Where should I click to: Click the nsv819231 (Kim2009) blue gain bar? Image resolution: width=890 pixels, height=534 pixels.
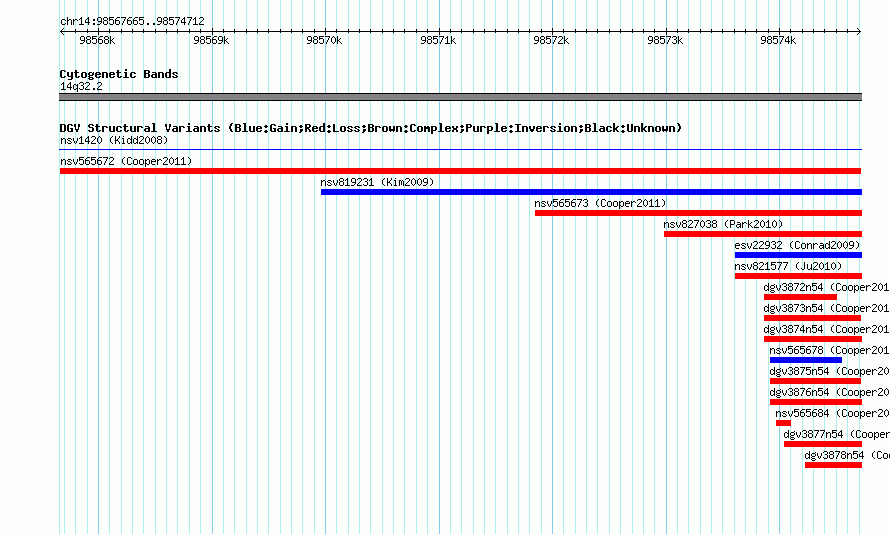pyautogui.click(x=591, y=192)
